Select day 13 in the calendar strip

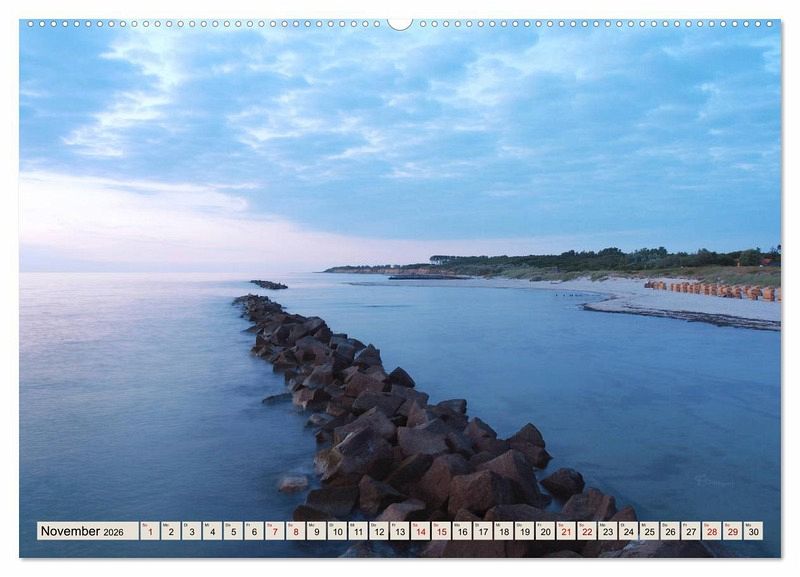pyautogui.click(x=400, y=531)
